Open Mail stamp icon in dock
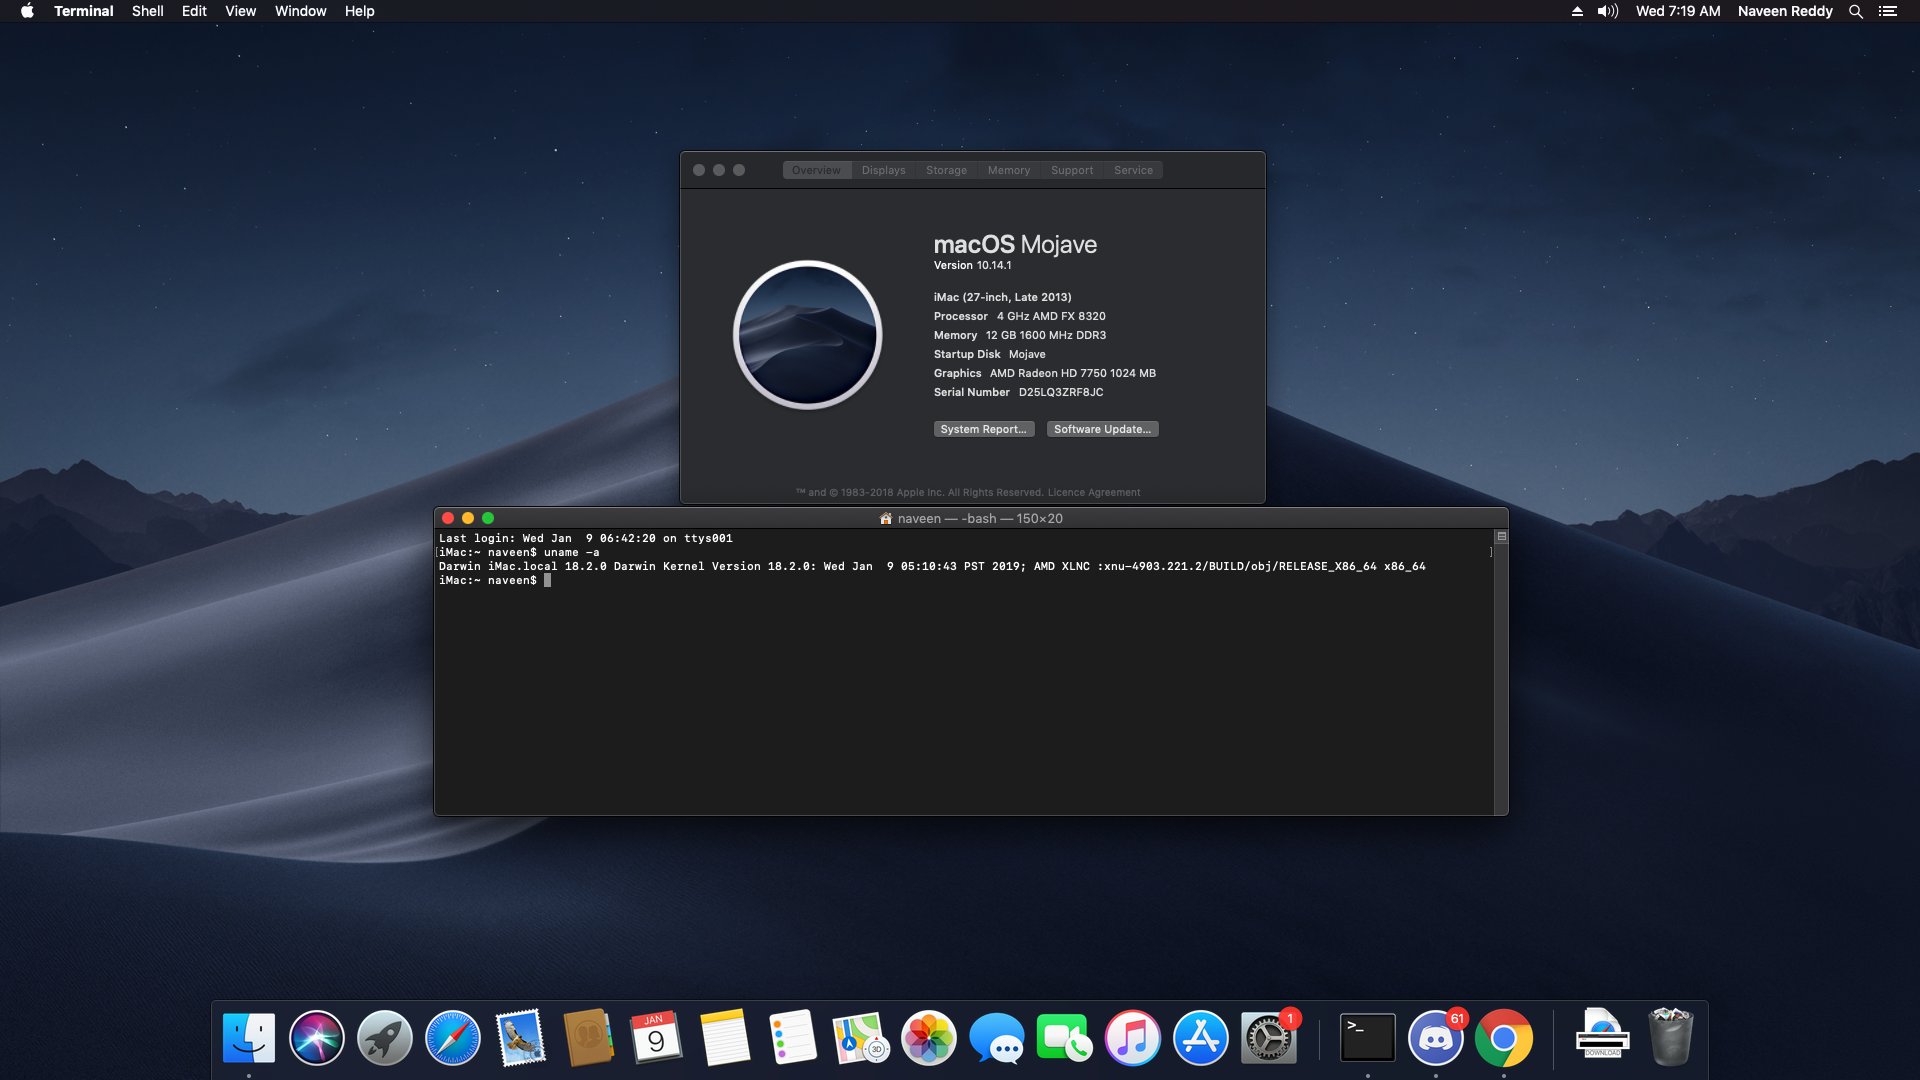 [x=520, y=1038]
